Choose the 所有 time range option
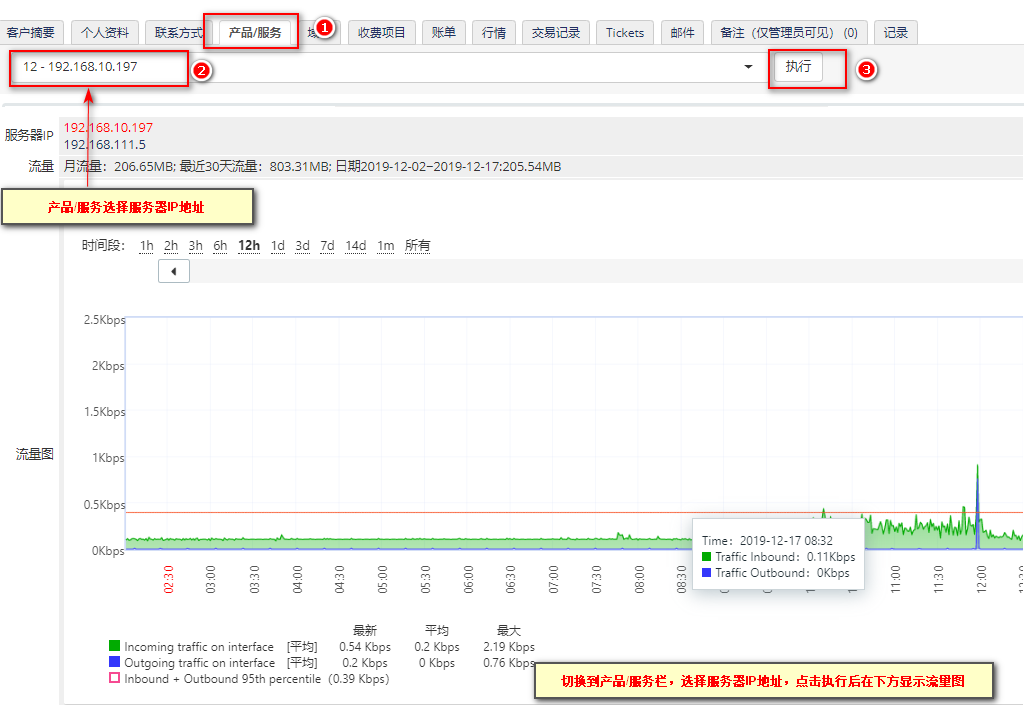 point(417,245)
